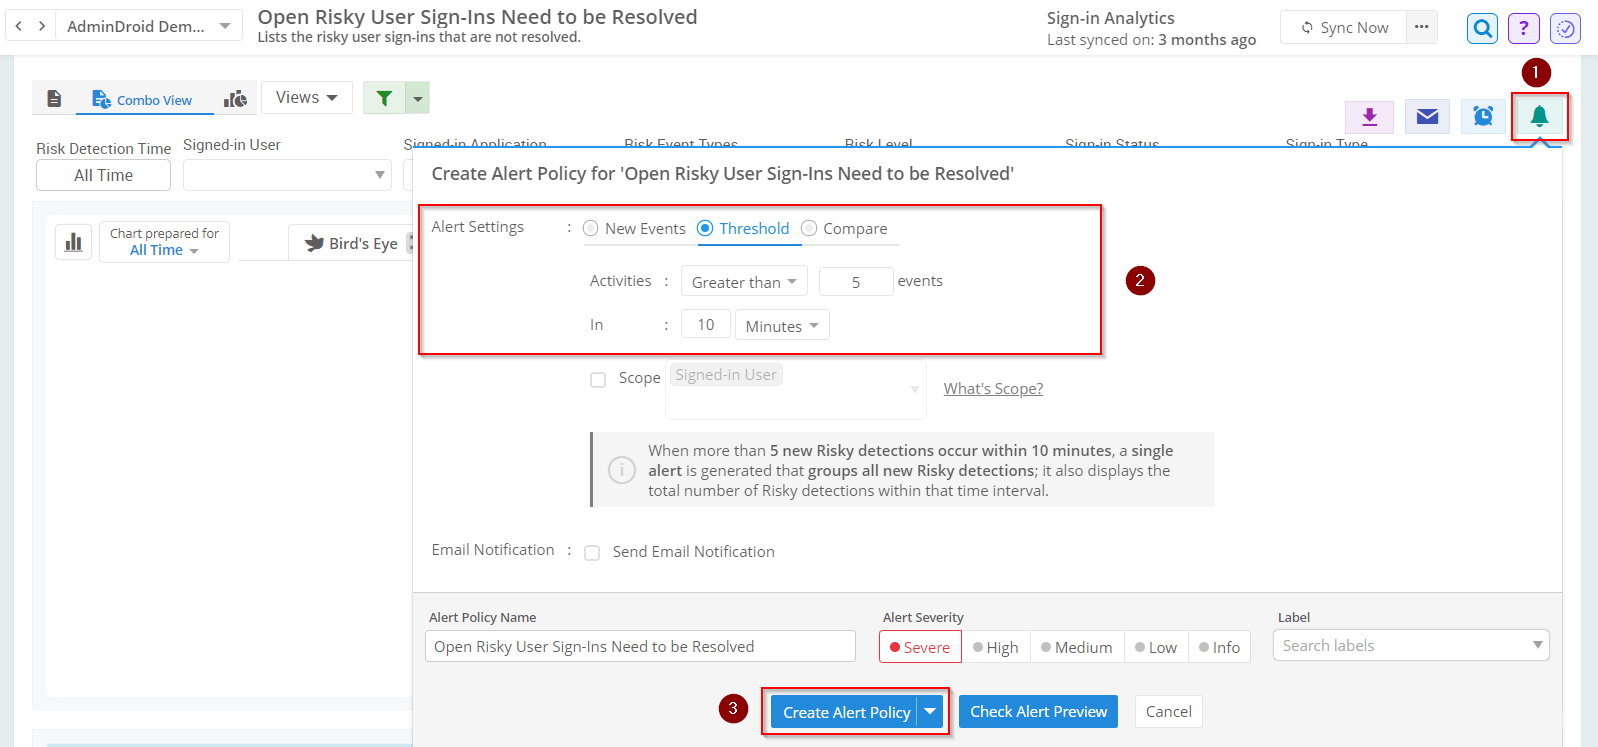
Task: Open the search magnifier icon
Action: coord(1482,28)
